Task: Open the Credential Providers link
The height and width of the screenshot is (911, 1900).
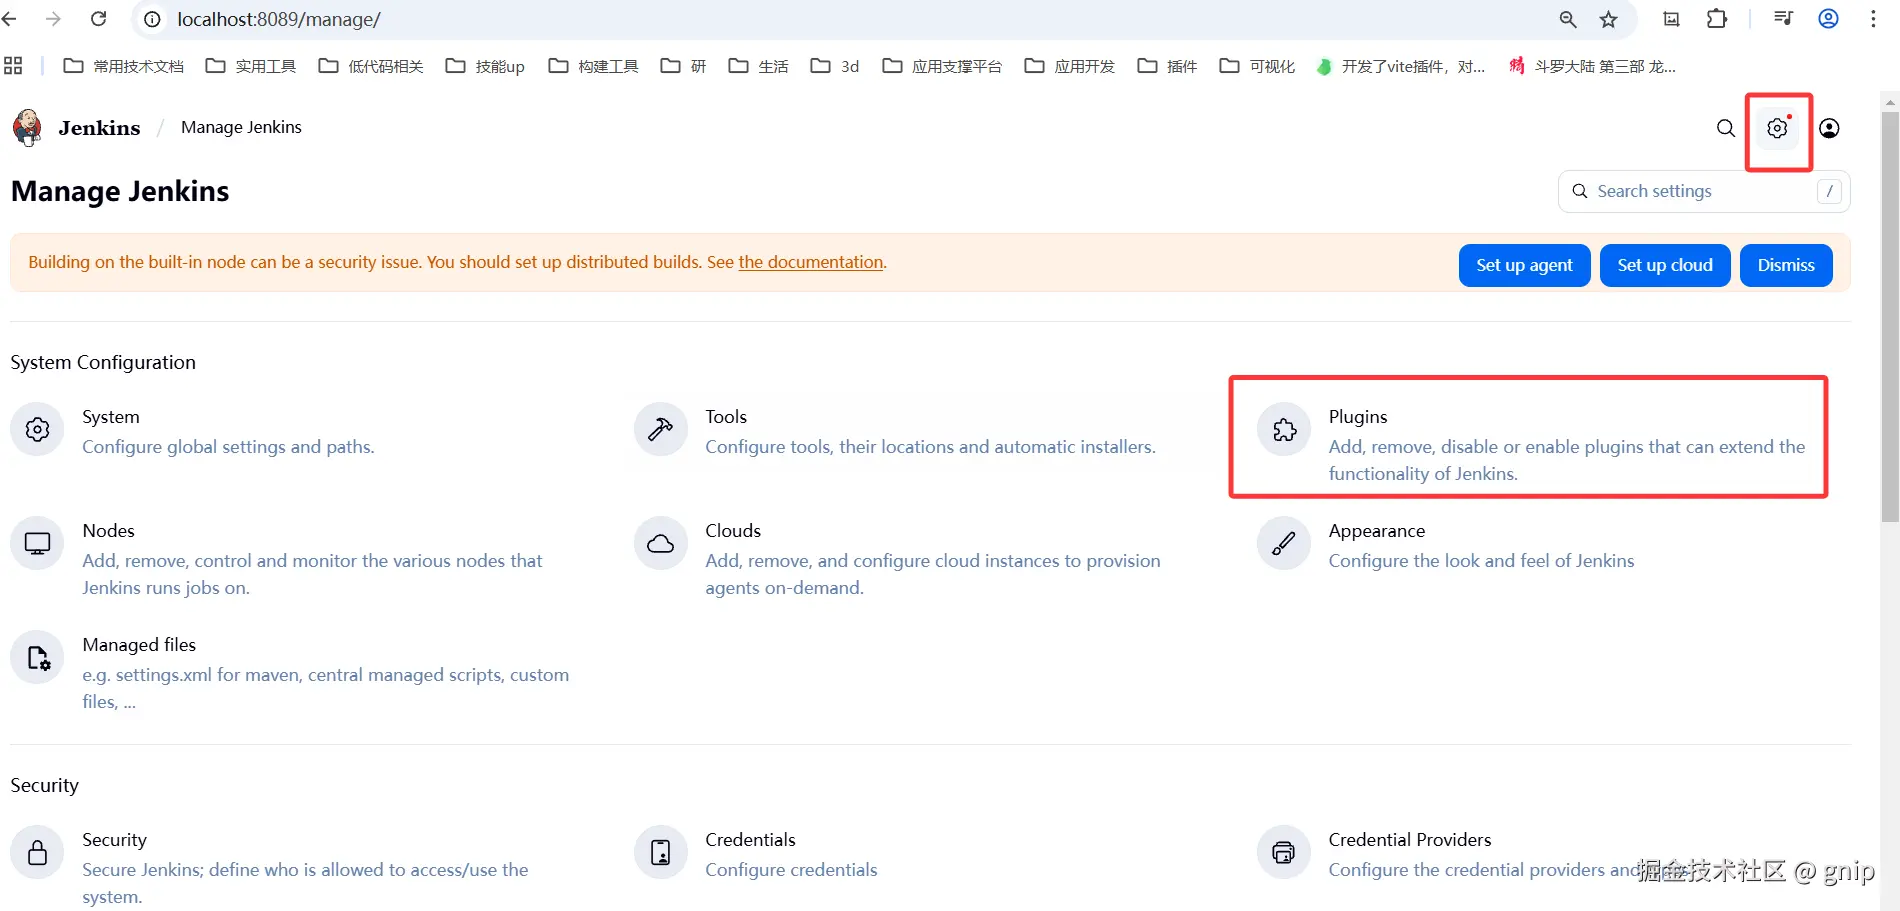Action: click(1410, 840)
